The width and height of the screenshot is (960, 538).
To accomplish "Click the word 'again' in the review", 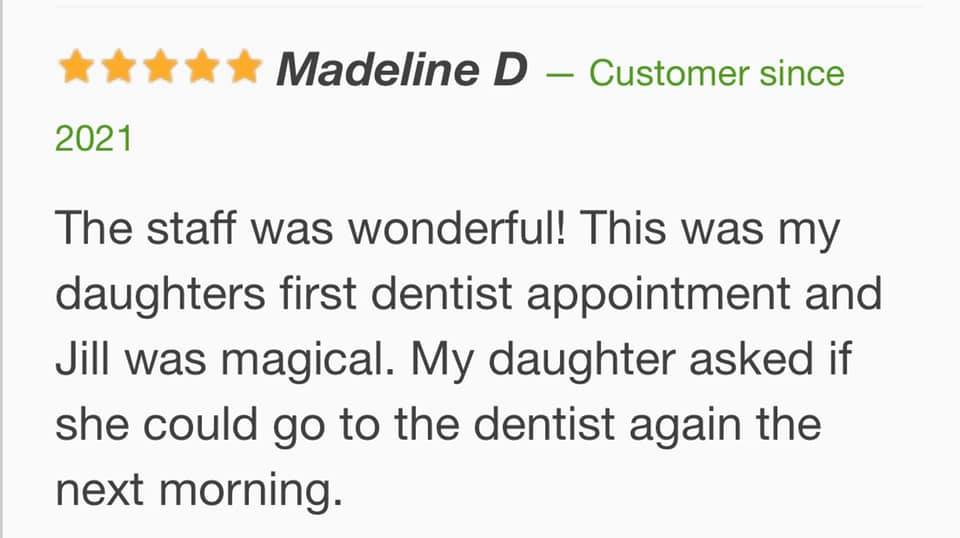I will (x=686, y=427).
